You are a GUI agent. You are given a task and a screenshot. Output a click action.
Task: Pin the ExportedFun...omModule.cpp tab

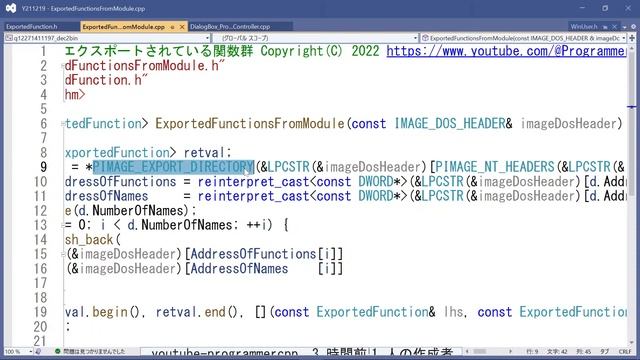(x=172, y=27)
